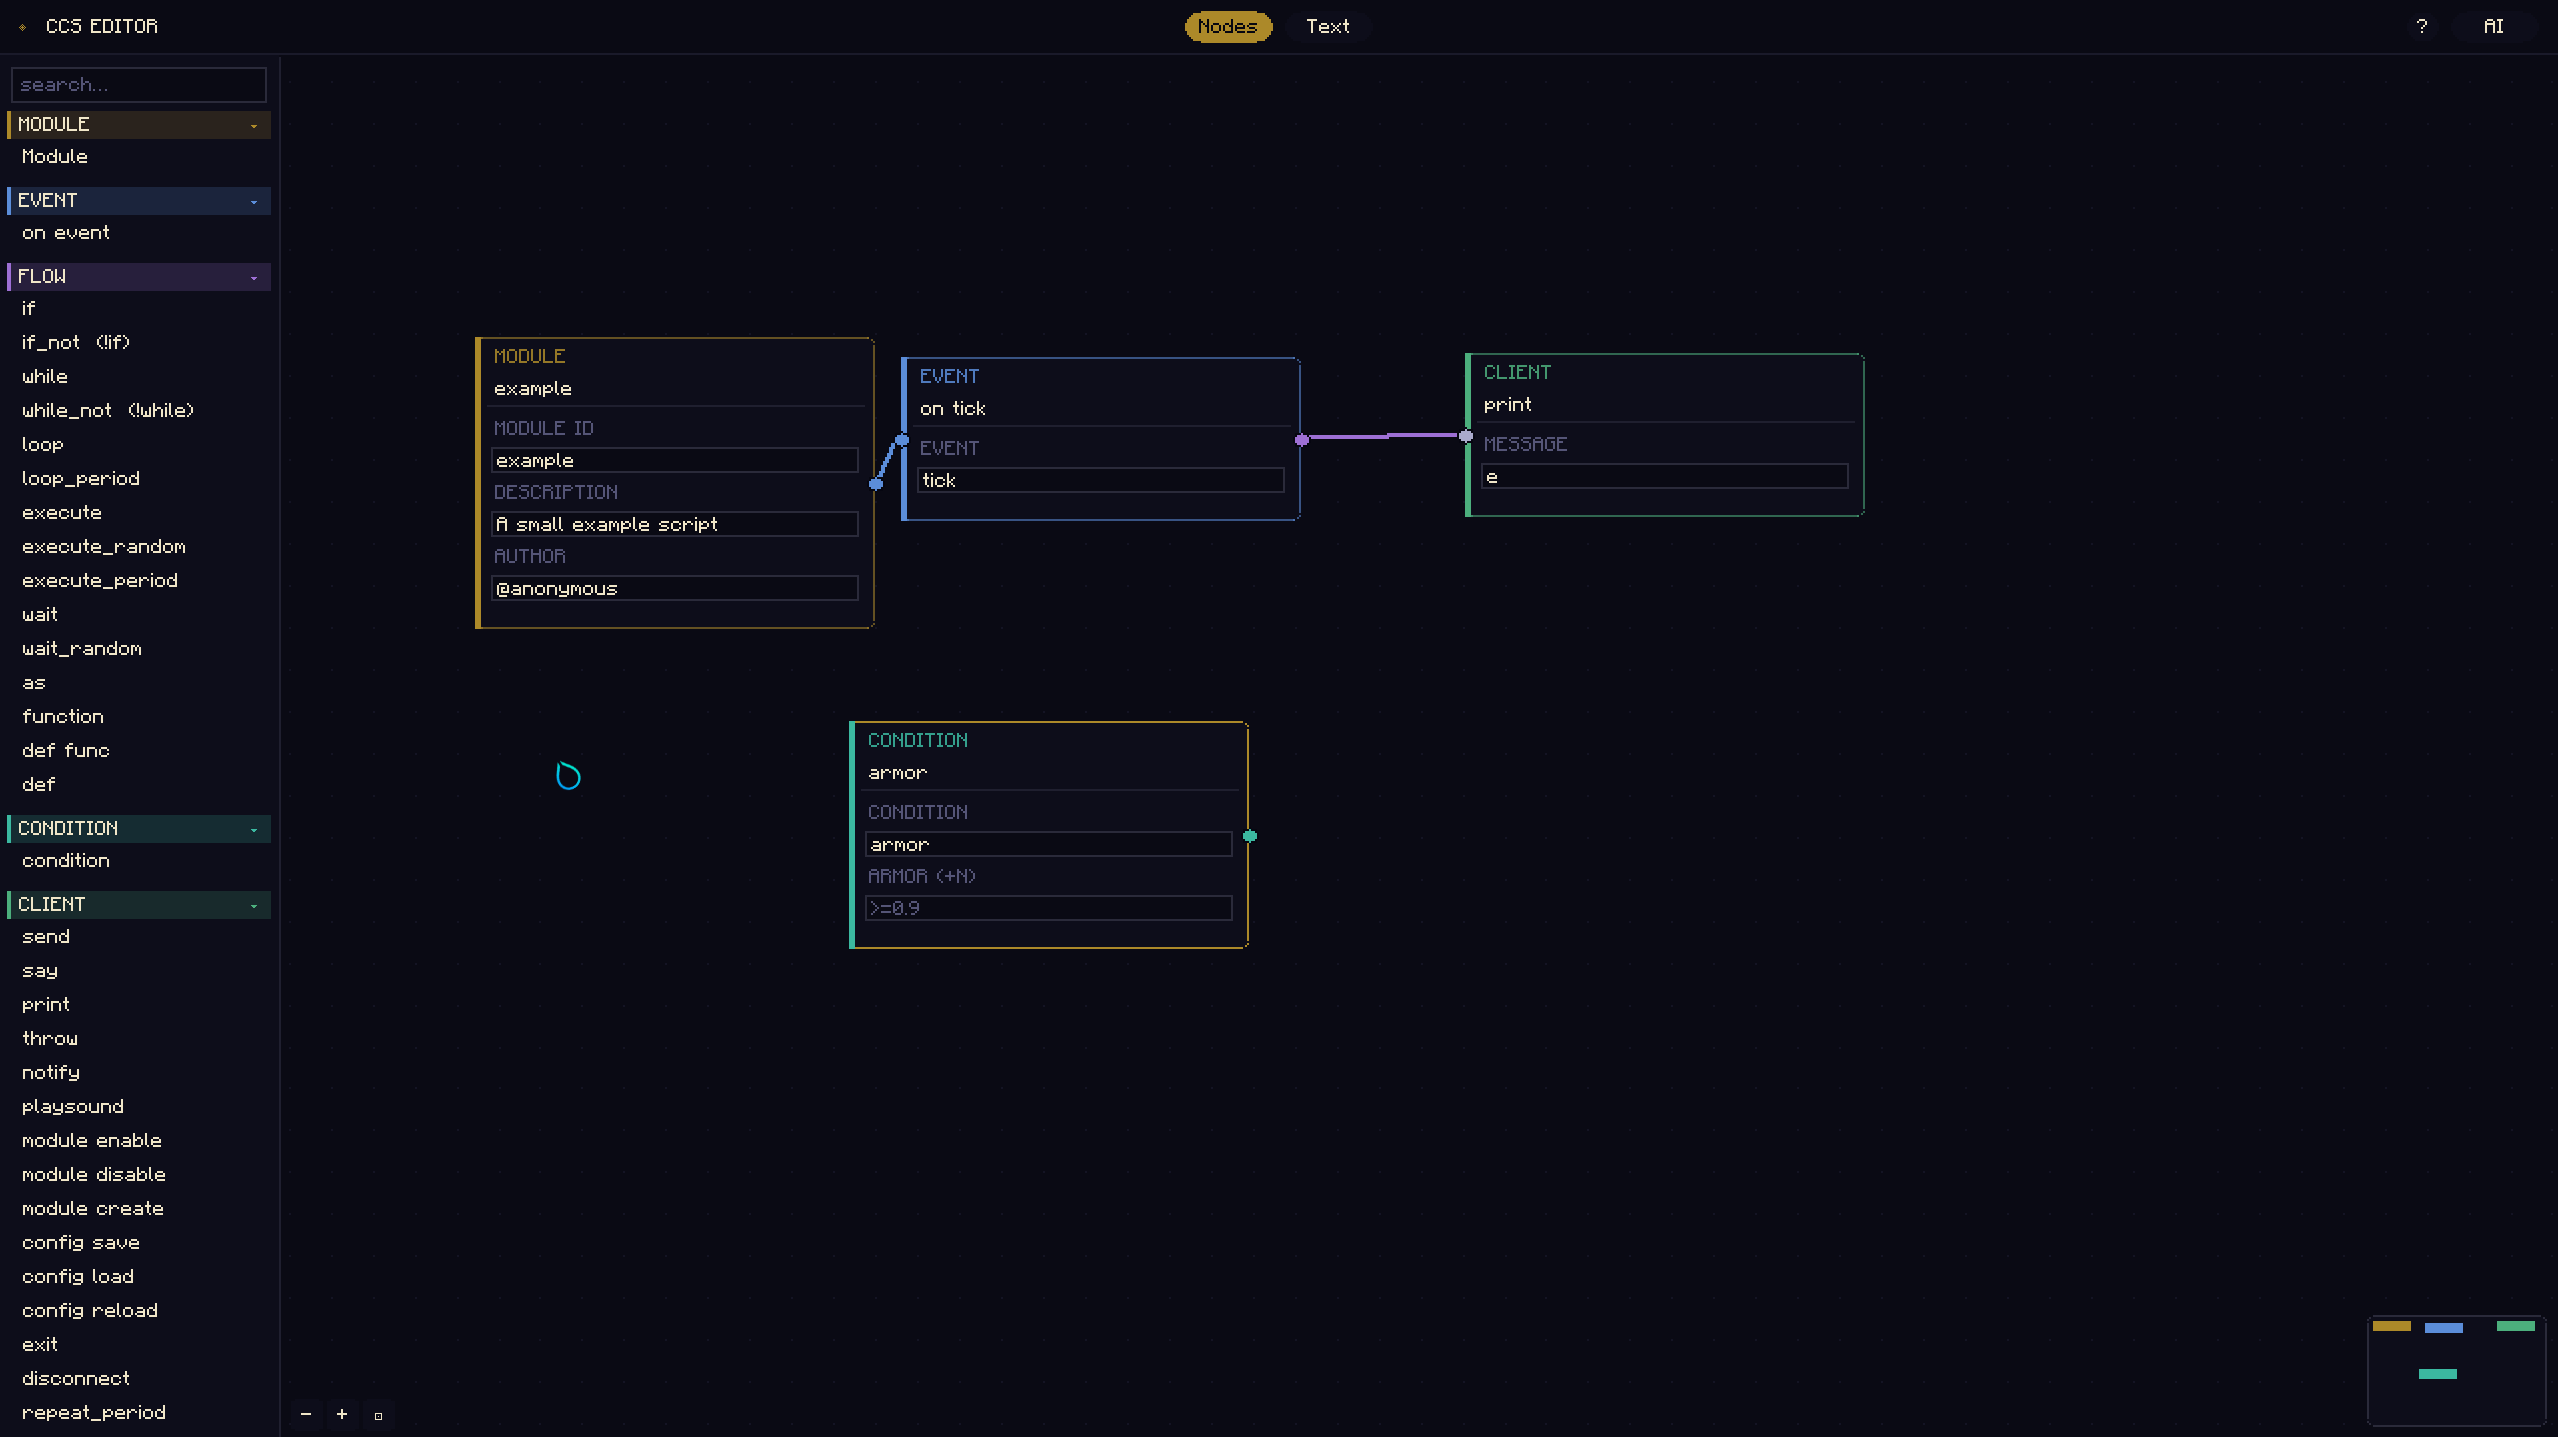The image size is (2558, 1437).
Task: Add a 'print' node from palette
Action: [139, 1005]
